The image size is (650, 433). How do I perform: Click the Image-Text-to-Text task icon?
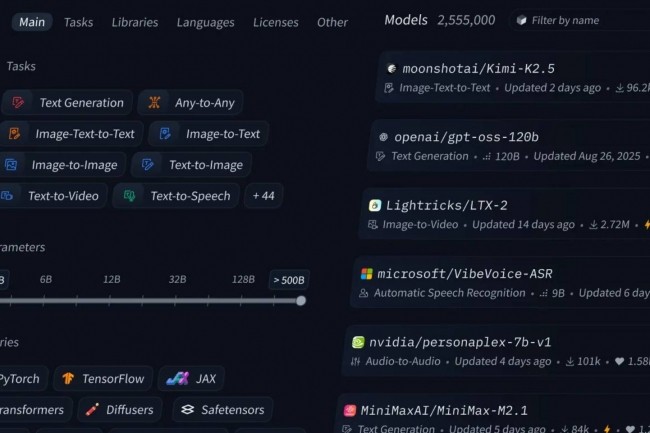coord(15,133)
